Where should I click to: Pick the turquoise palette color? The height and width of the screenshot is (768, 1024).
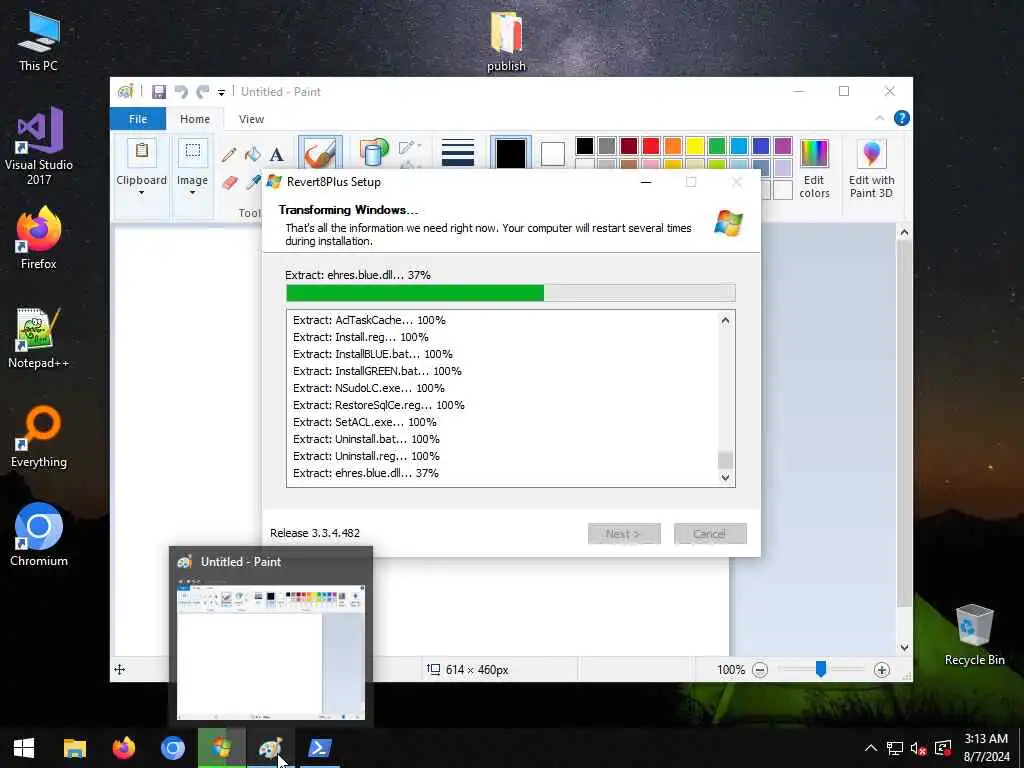point(739,146)
